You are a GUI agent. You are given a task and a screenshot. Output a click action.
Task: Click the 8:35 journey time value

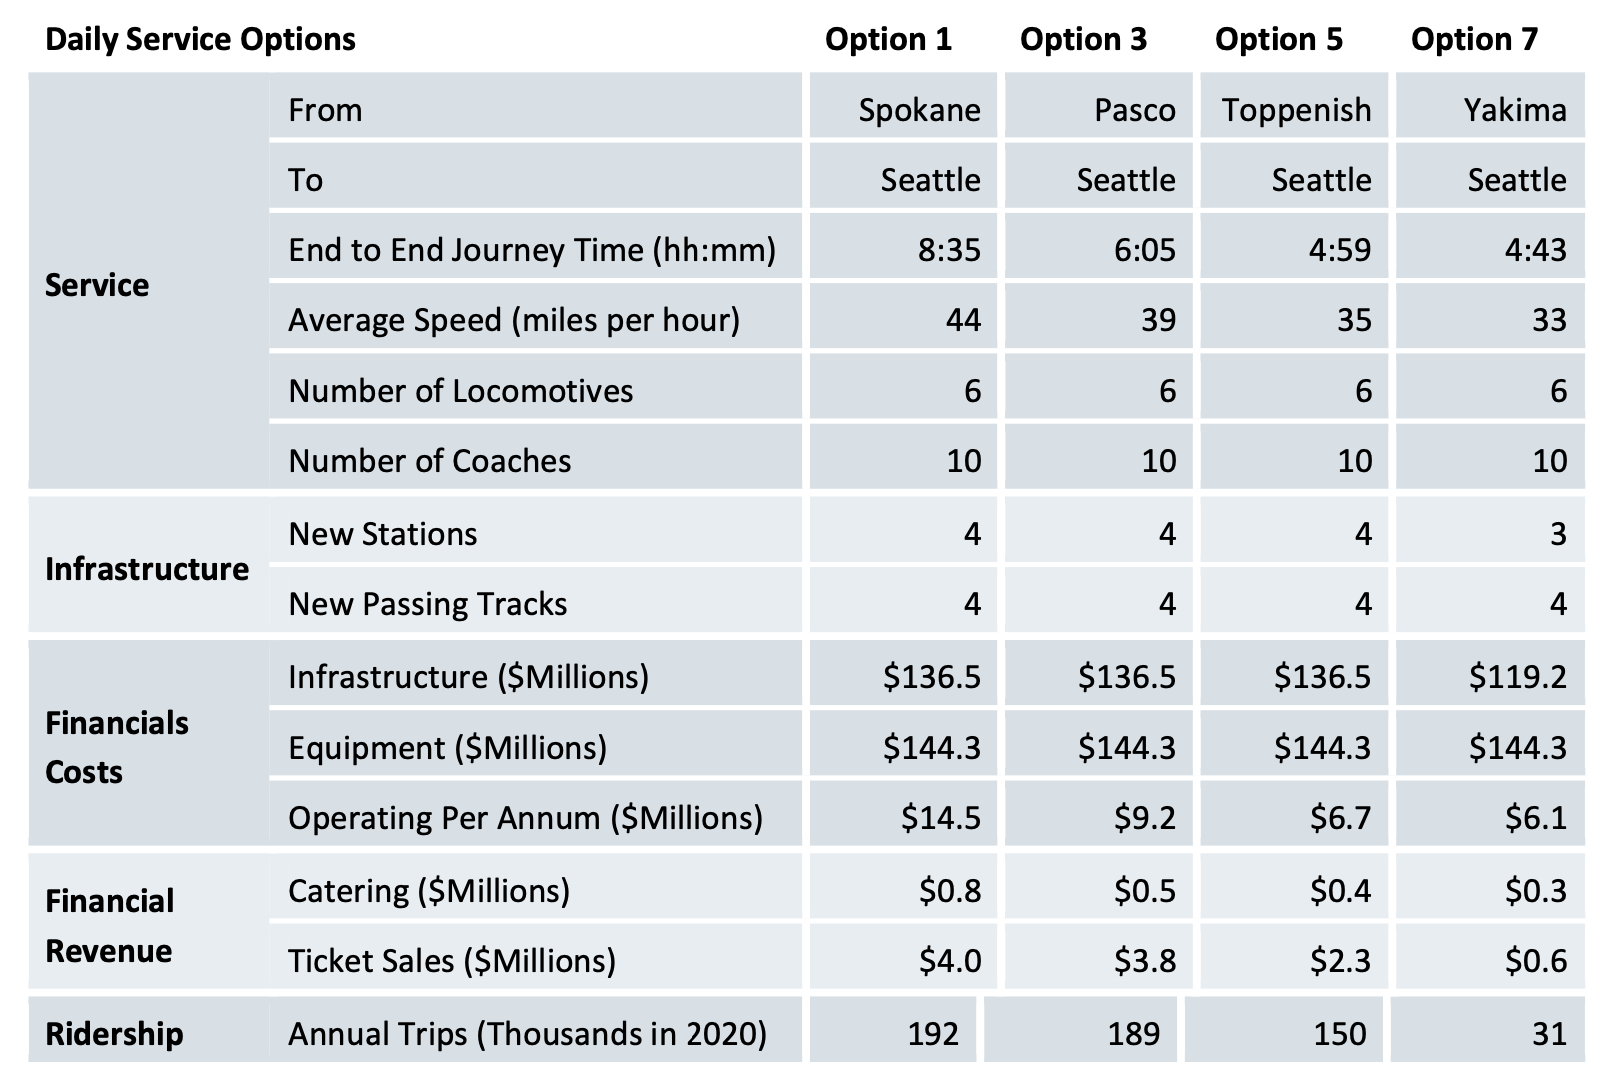949,249
